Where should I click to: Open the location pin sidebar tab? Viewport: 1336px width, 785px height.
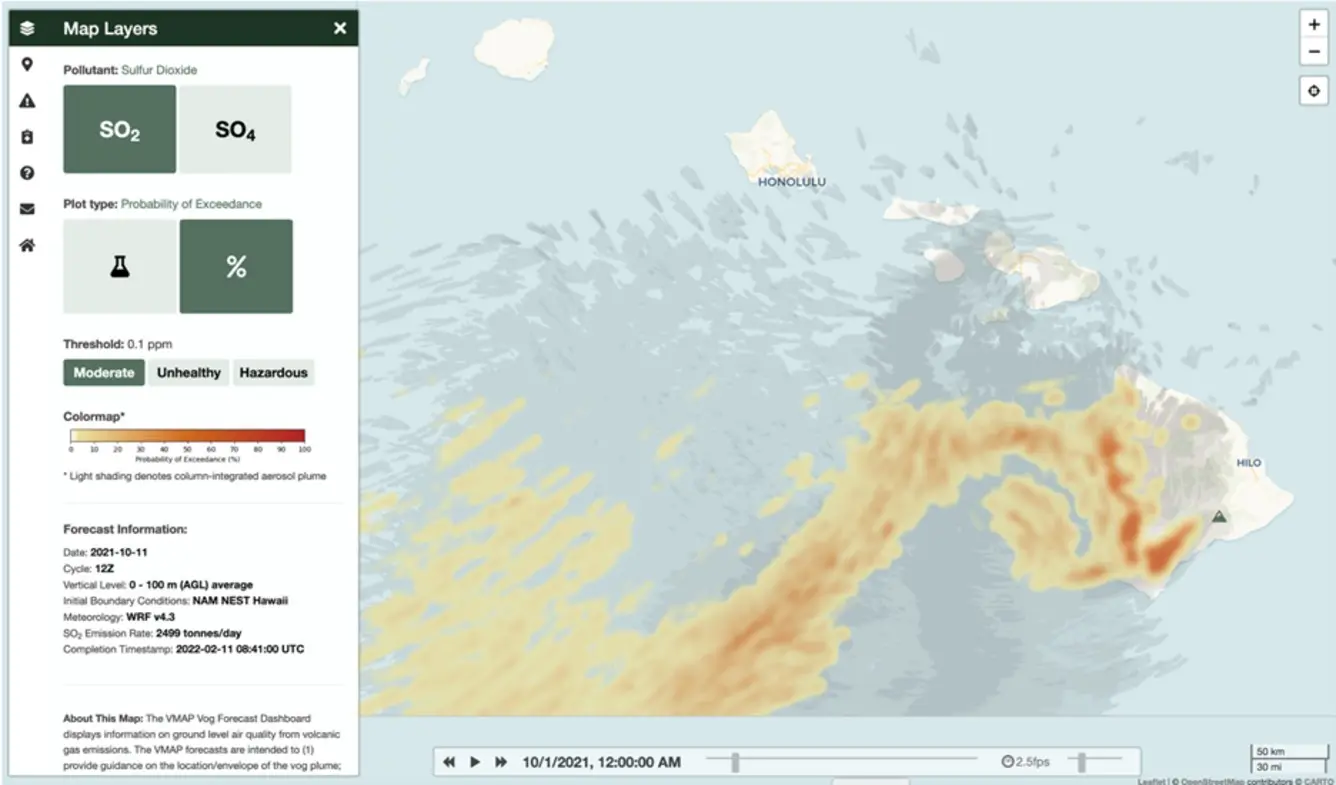[x=27, y=65]
